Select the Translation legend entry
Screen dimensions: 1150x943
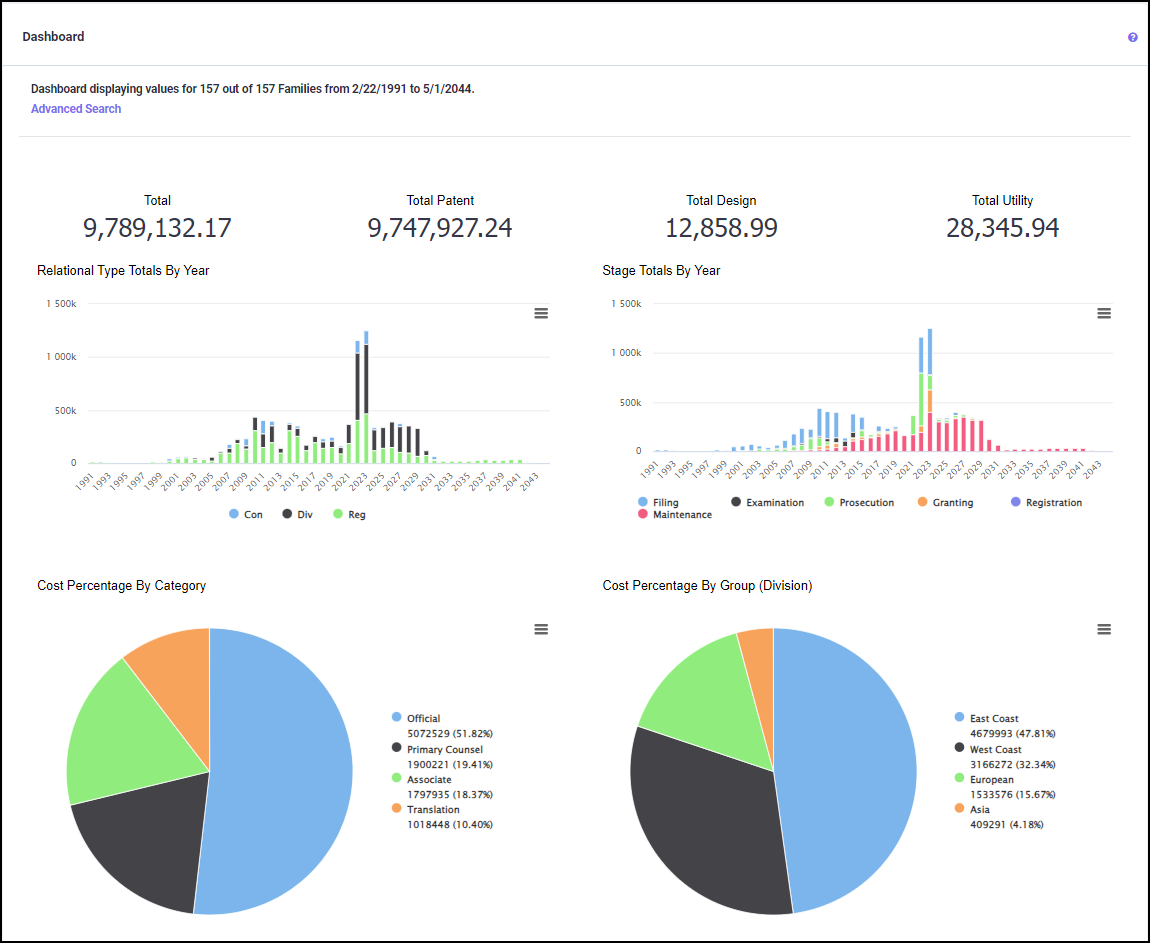point(432,810)
